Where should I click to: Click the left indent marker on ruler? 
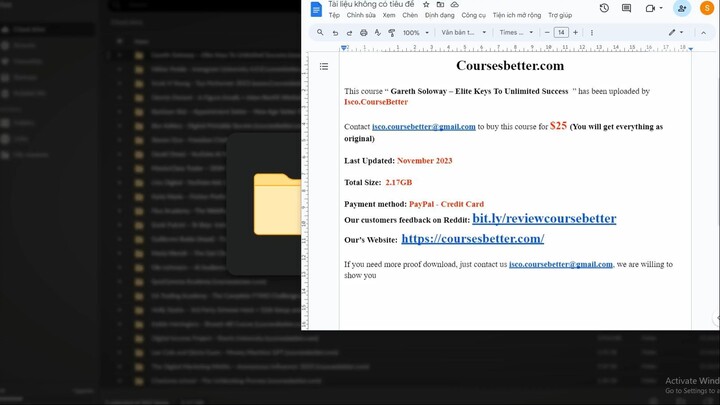pyautogui.click(x=344, y=48)
